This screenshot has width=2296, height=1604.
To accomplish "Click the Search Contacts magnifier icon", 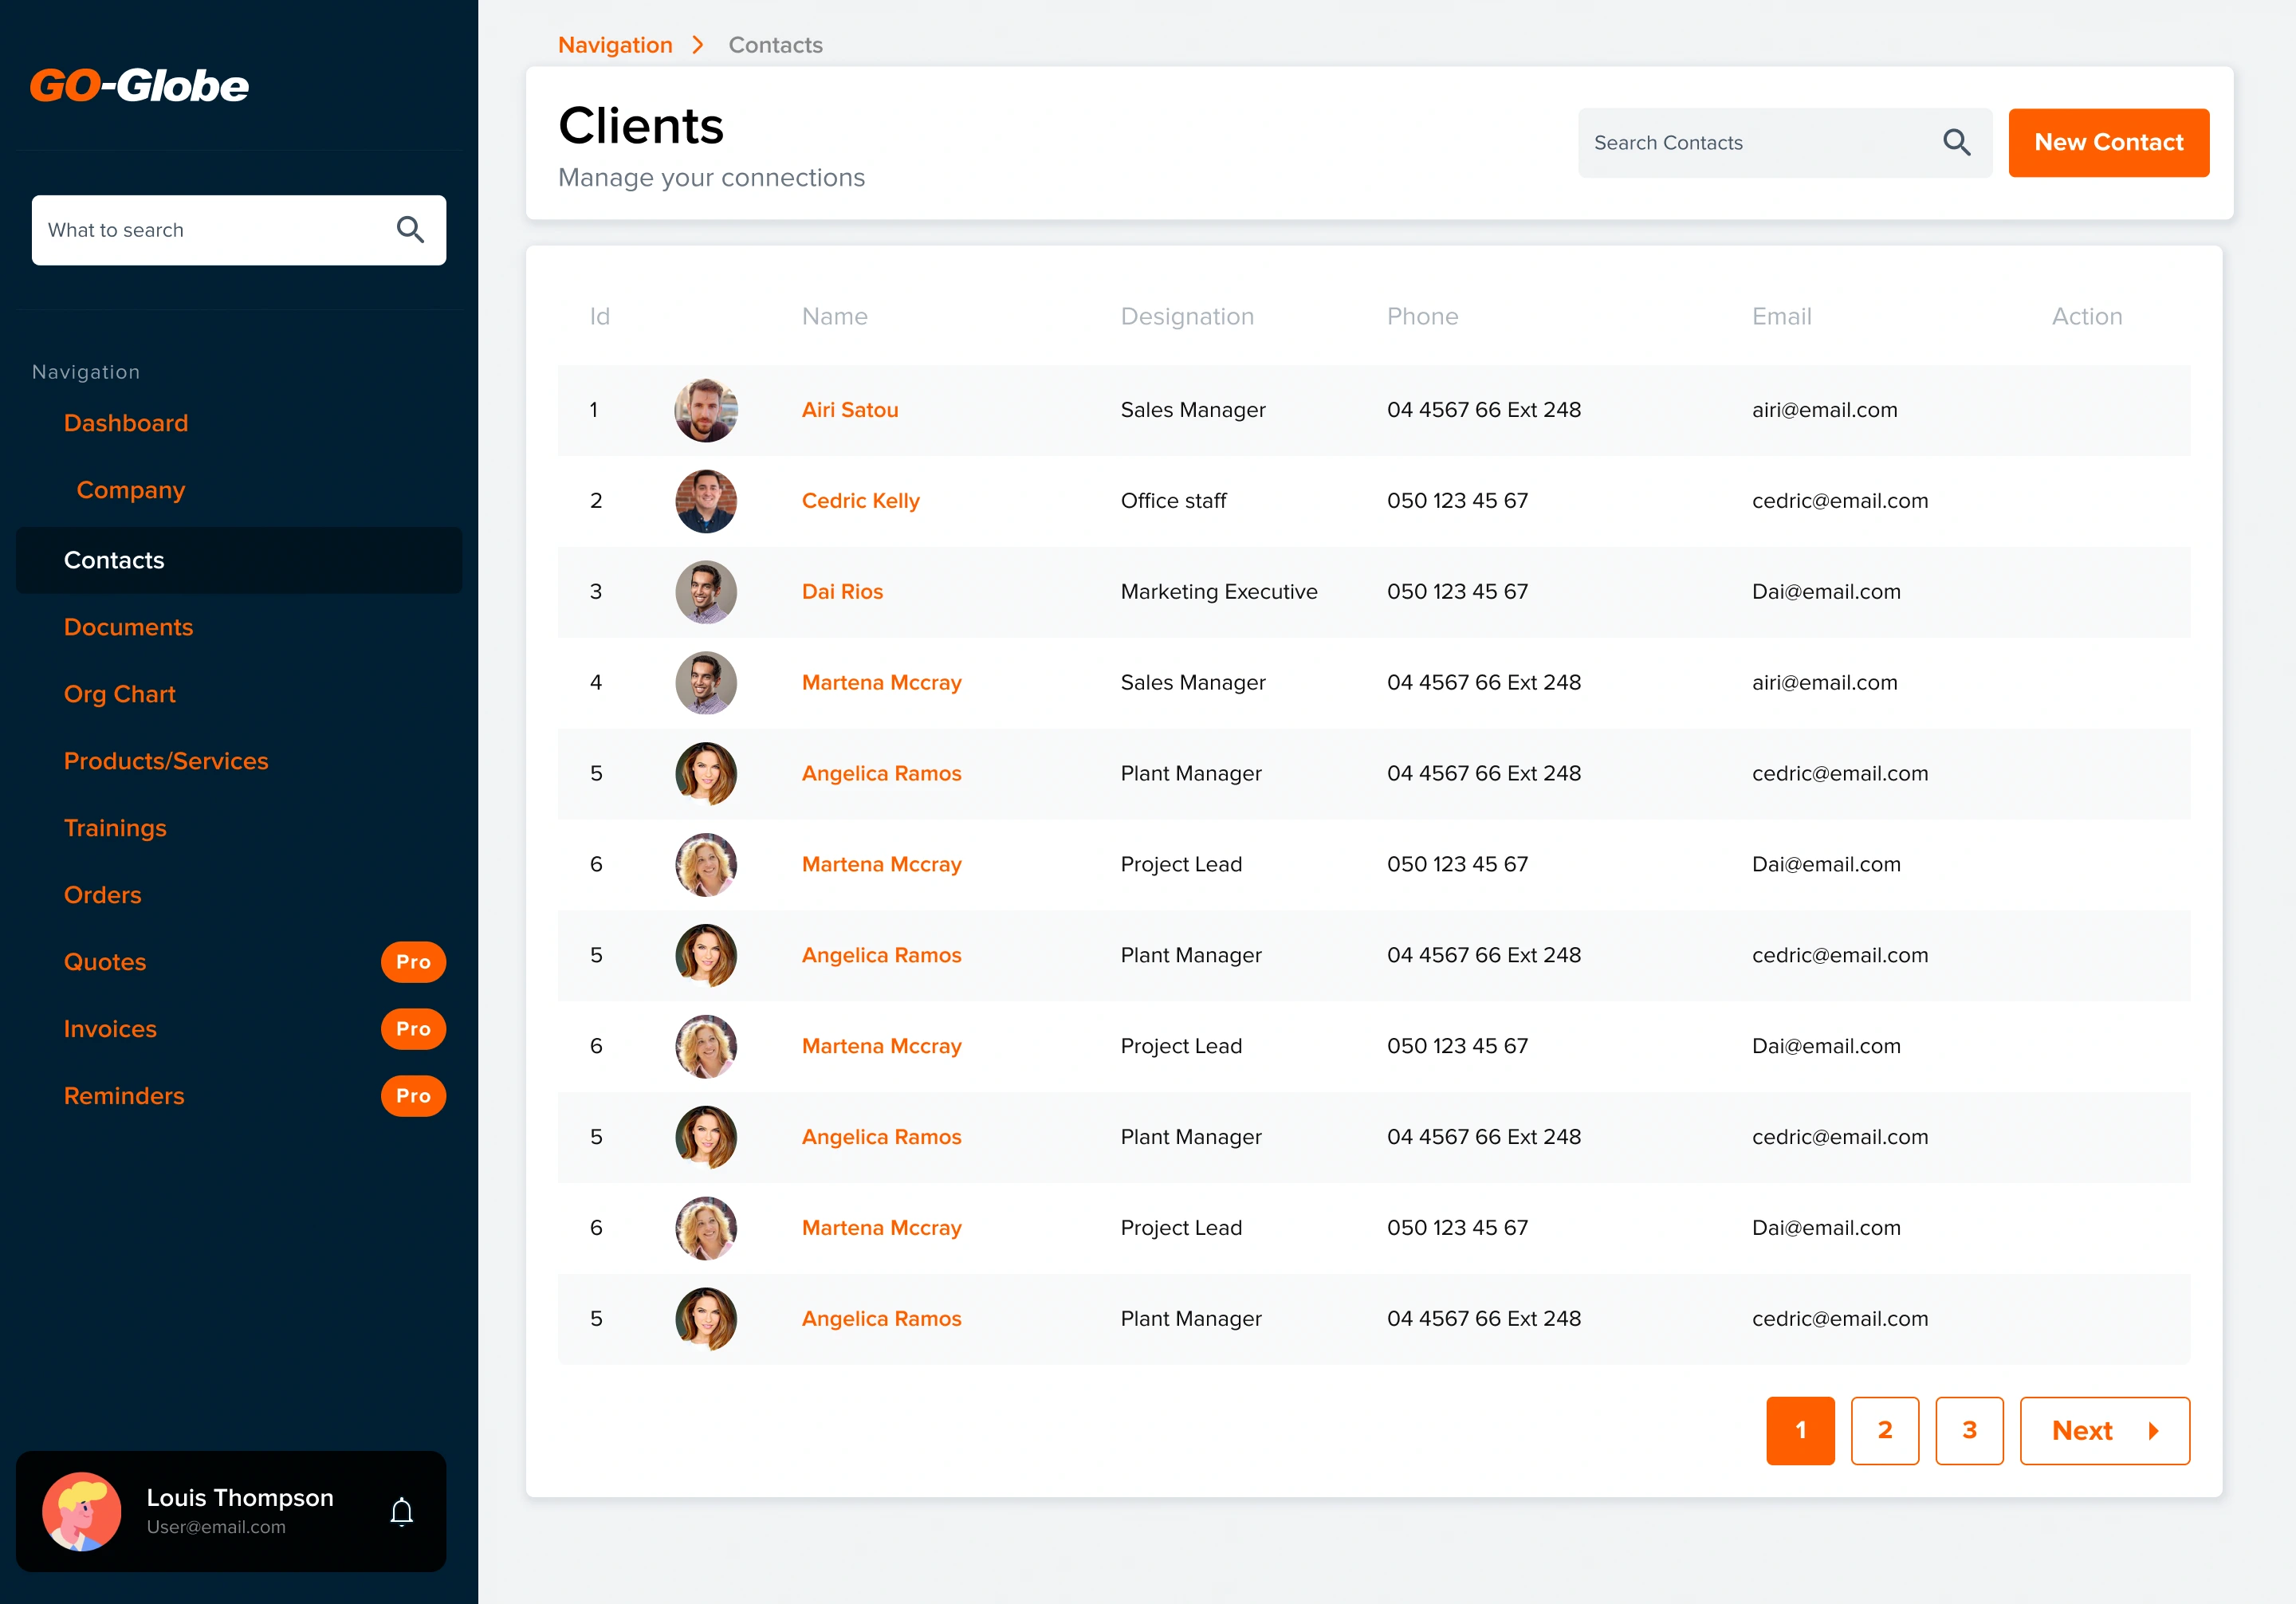I will pyautogui.click(x=1956, y=143).
